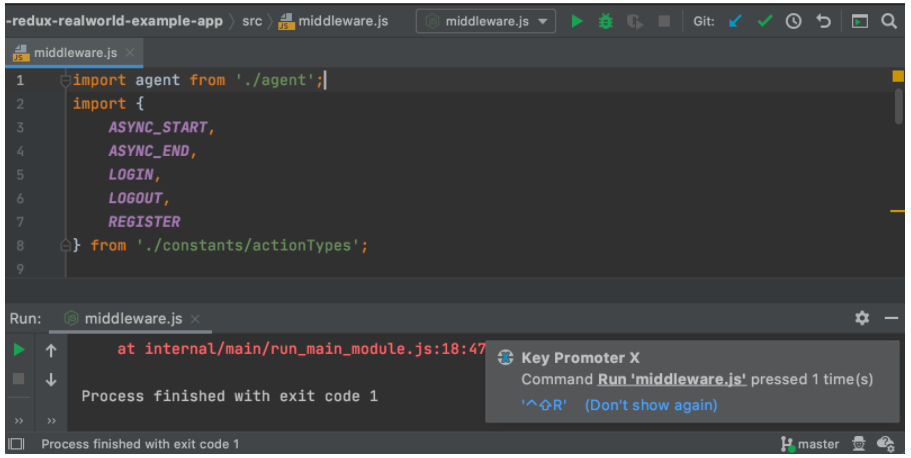The height and width of the screenshot is (458, 911).
Task: Open search with the magnifier icon
Action: coord(888,21)
